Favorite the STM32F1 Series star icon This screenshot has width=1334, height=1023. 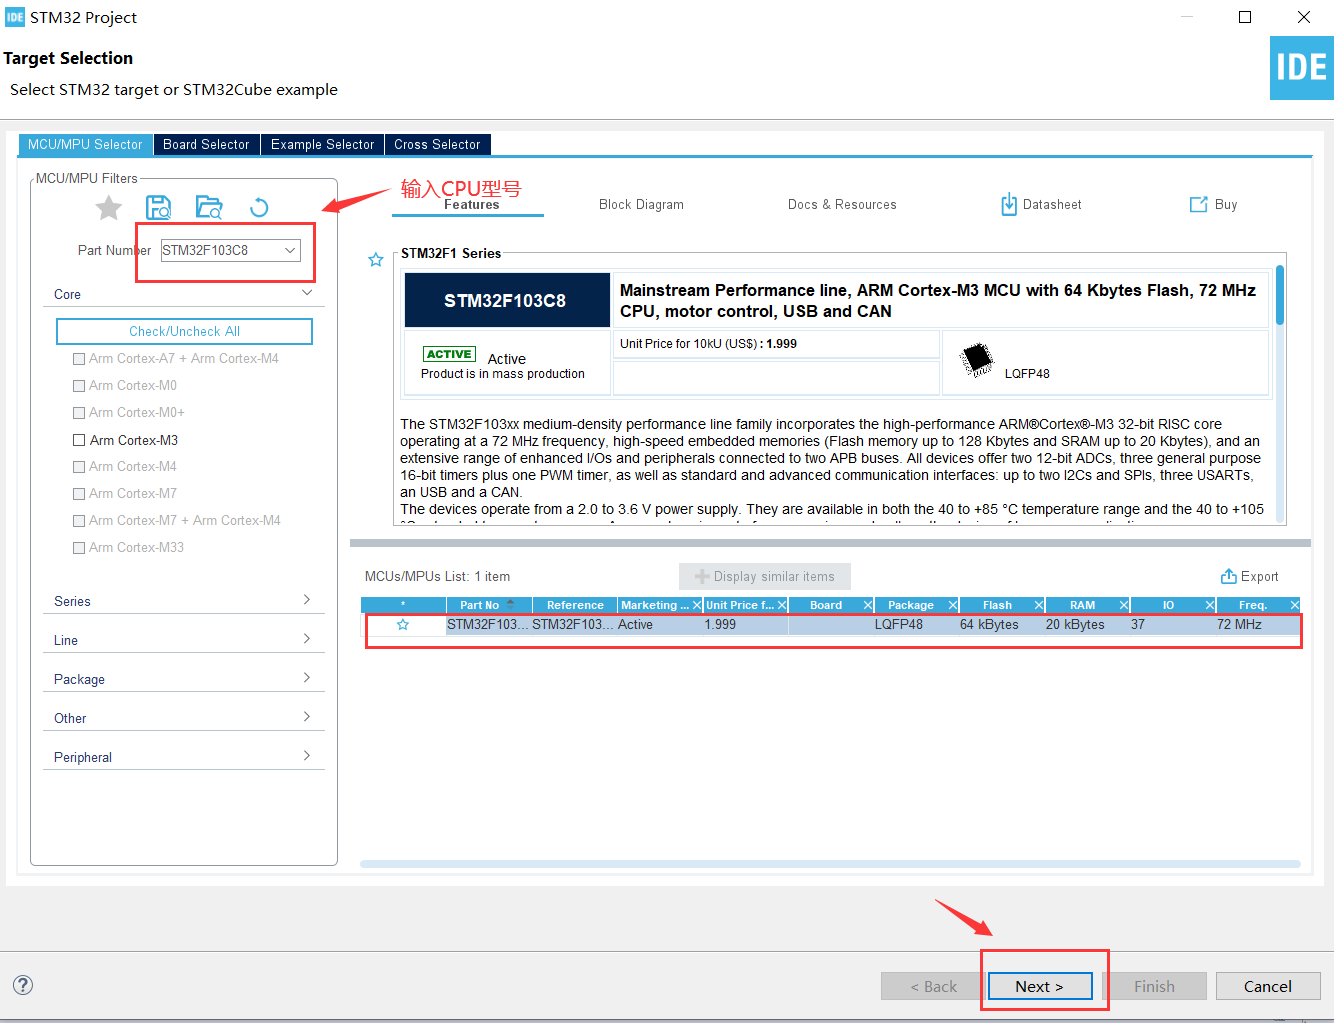tap(376, 260)
